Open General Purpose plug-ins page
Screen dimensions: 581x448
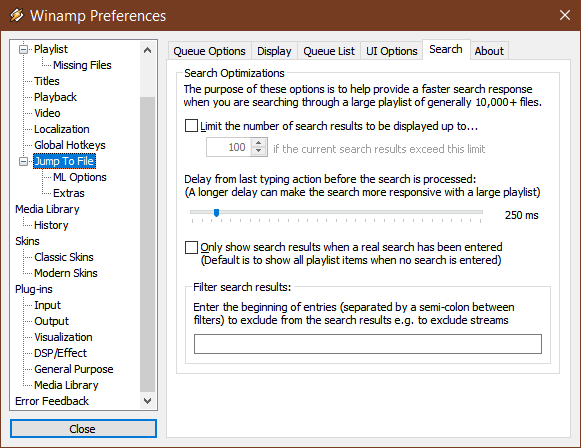pyautogui.click(x=74, y=369)
